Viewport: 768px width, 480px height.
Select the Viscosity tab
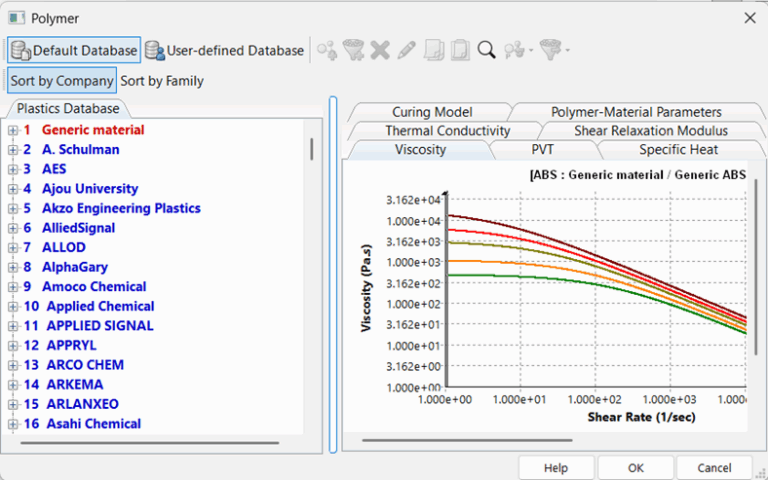(420, 149)
